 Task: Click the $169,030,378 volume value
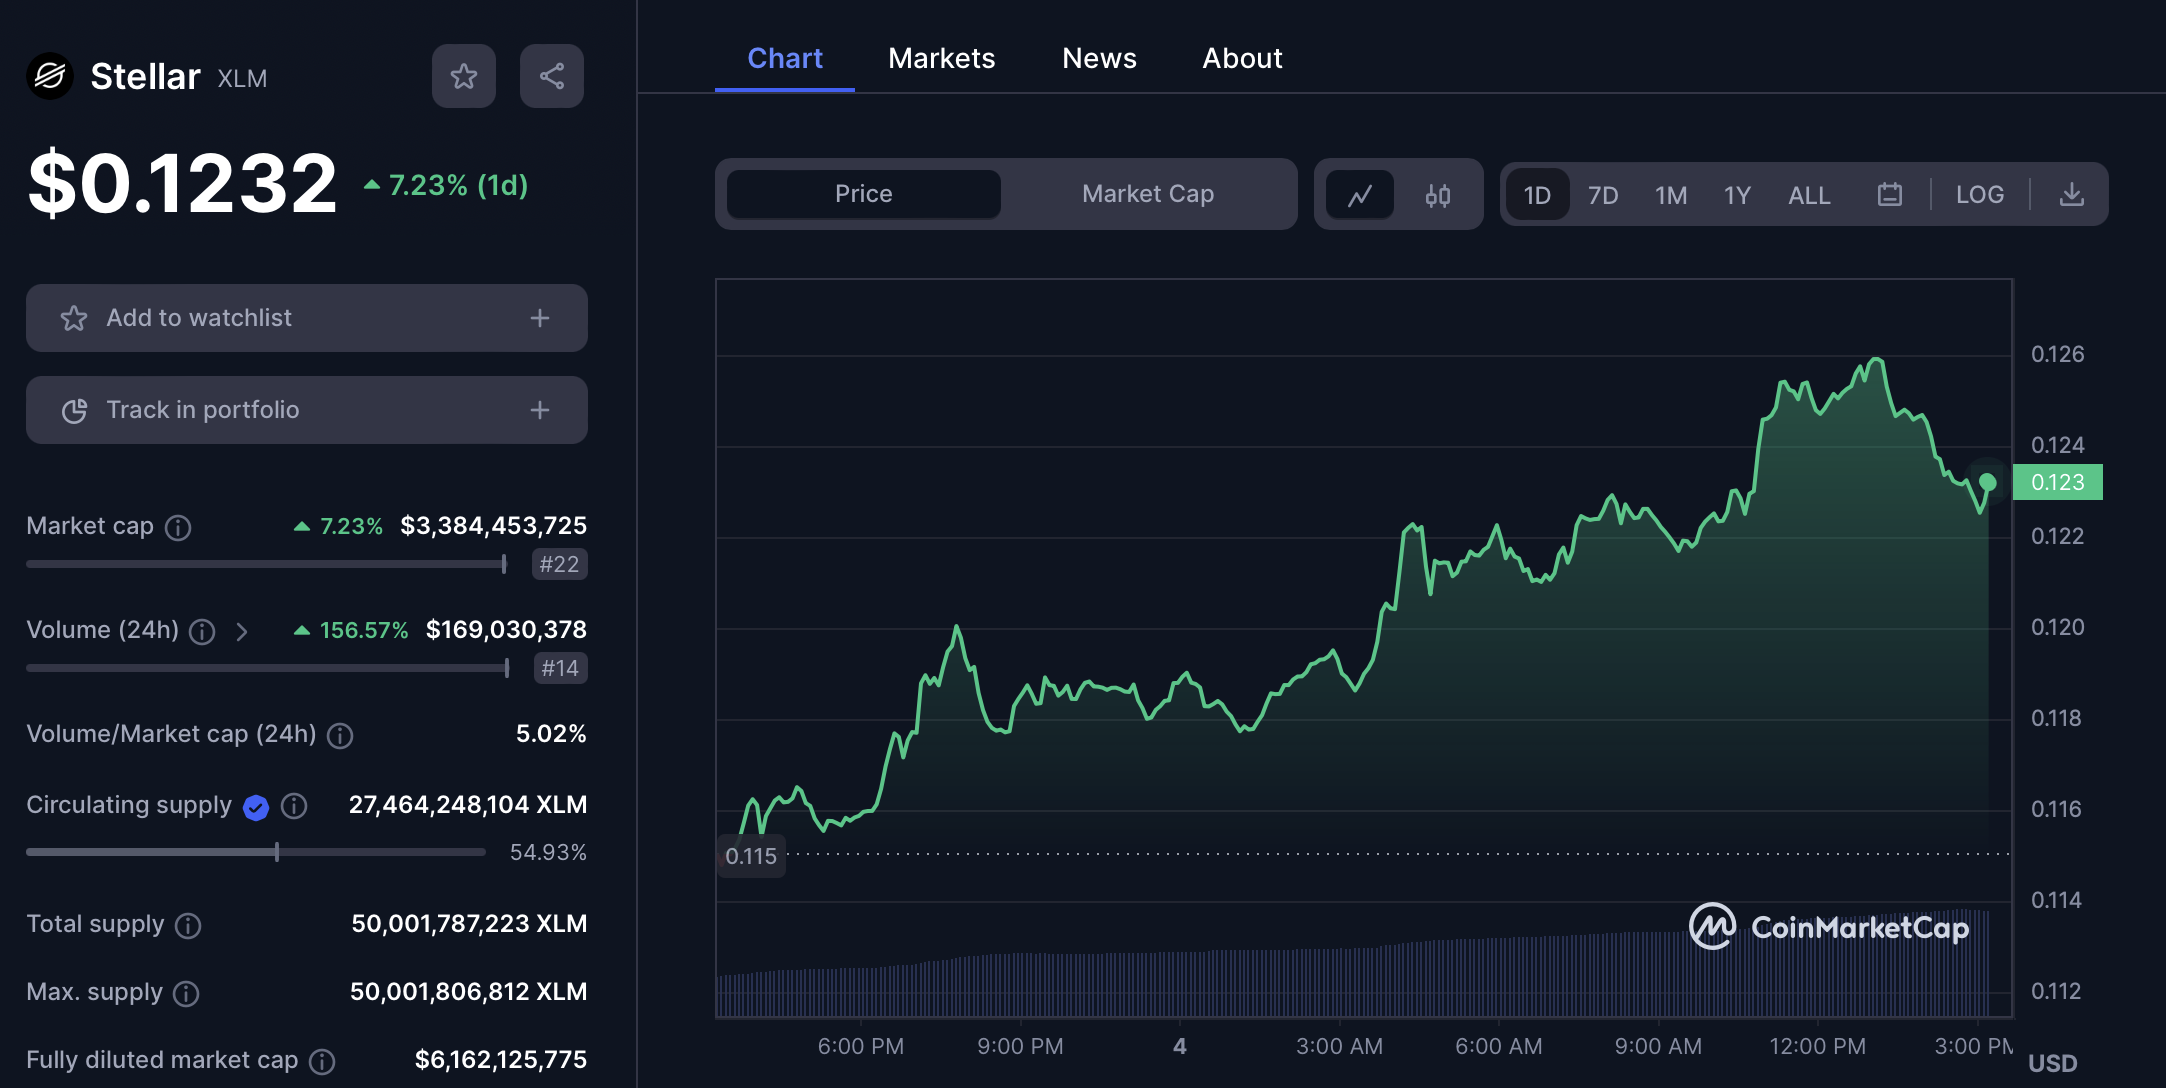click(507, 630)
